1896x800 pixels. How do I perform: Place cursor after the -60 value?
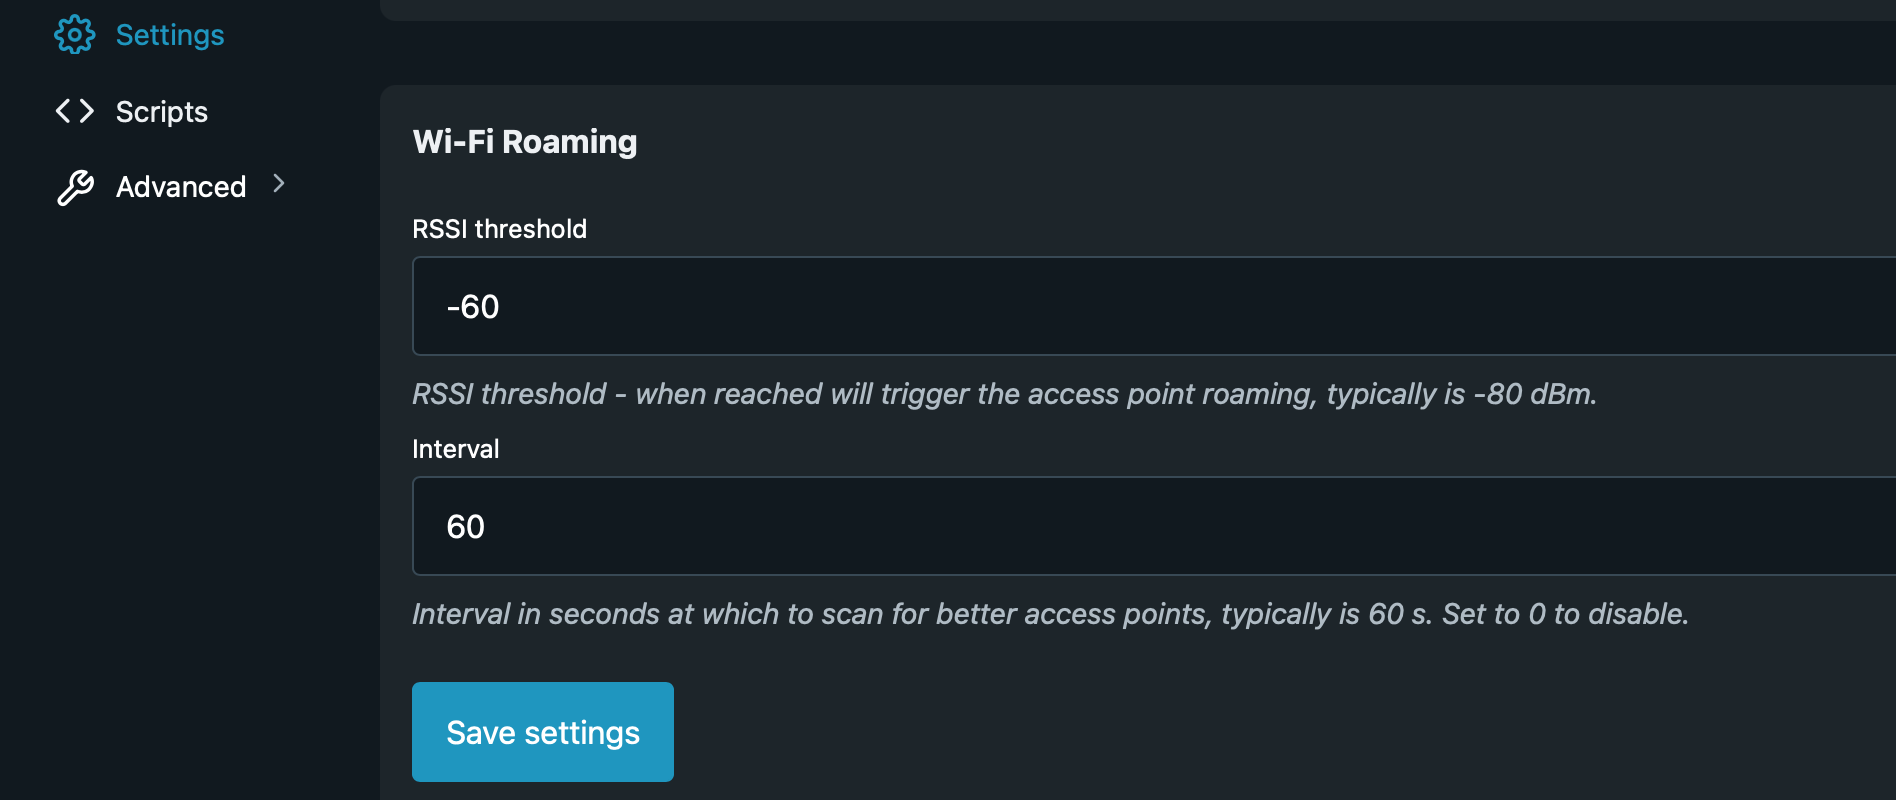coord(501,307)
